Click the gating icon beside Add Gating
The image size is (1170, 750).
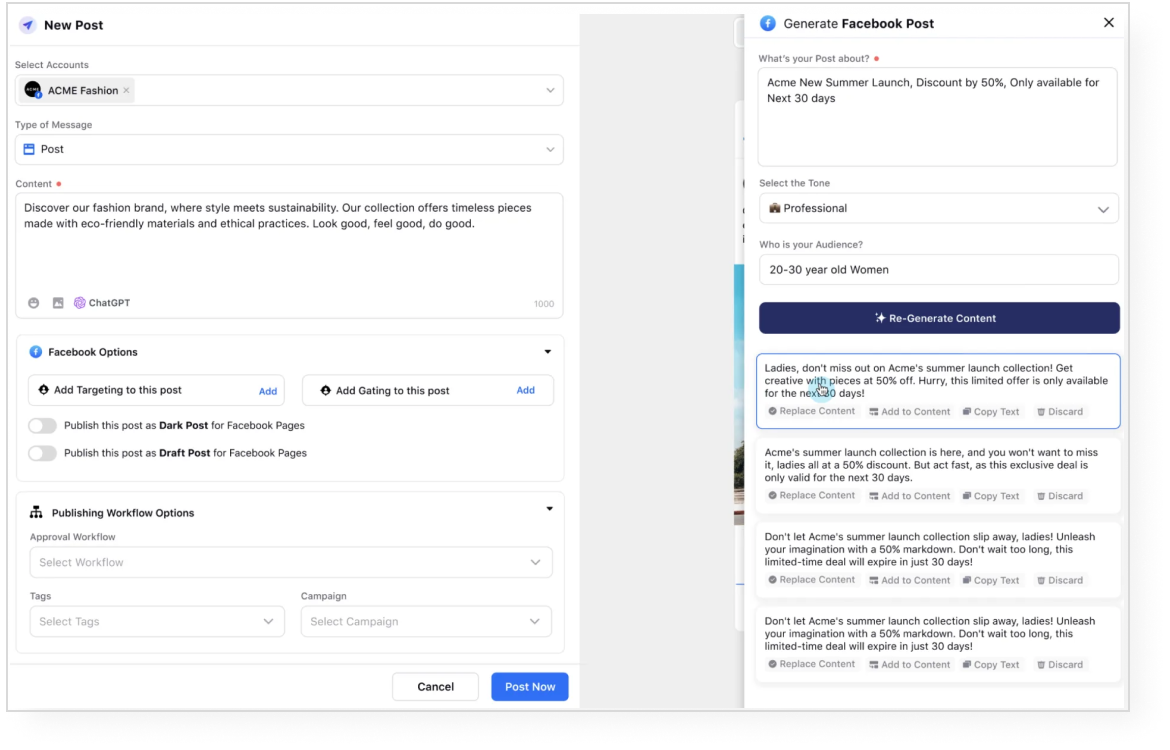point(325,390)
